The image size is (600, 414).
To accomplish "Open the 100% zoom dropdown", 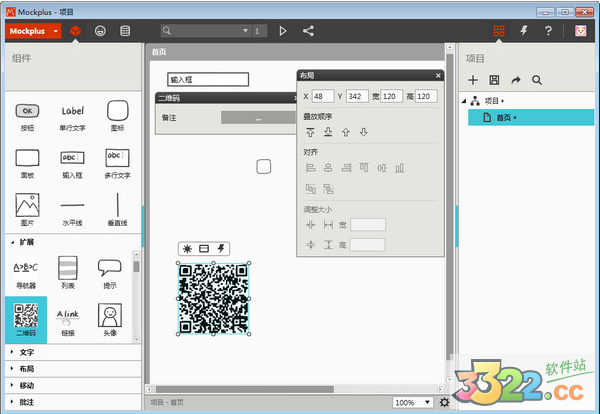I will [413, 403].
